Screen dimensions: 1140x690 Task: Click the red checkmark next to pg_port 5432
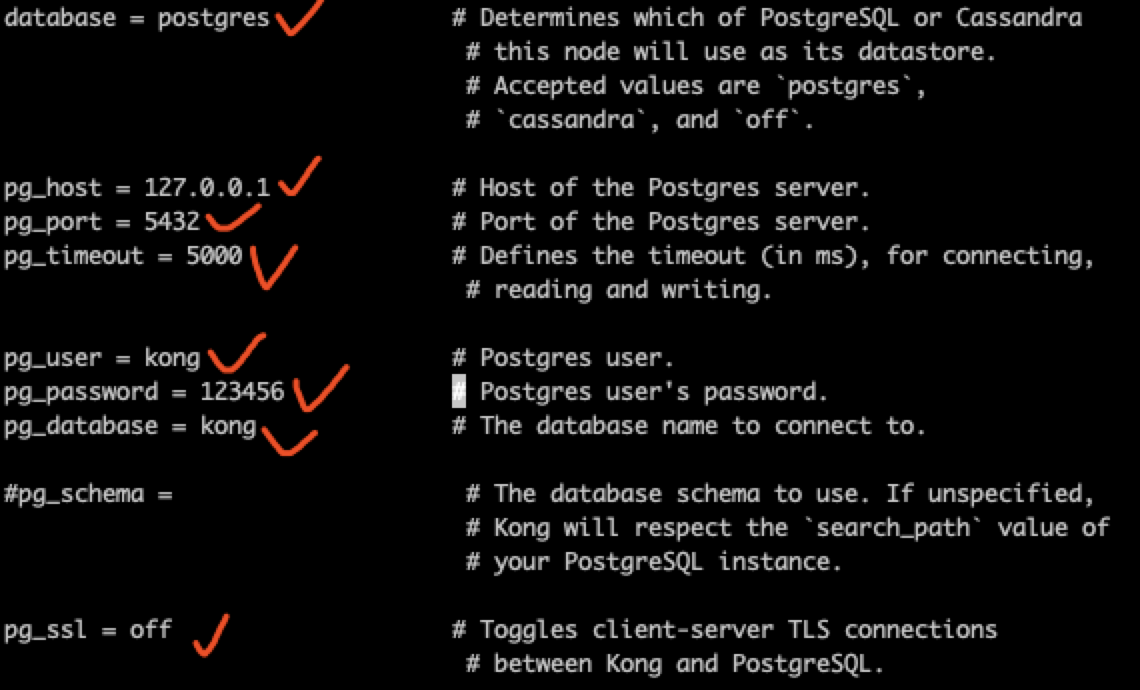click(233, 217)
